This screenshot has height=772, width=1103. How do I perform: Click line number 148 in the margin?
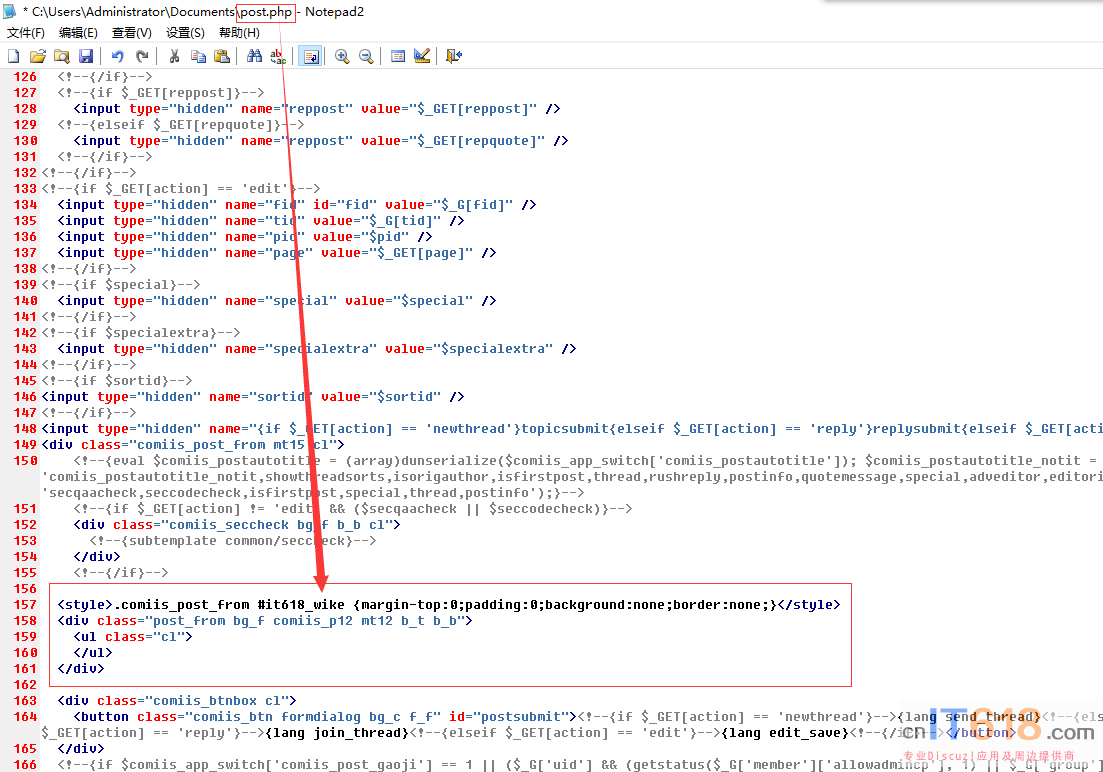pyautogui.click(x=25, y=429)
